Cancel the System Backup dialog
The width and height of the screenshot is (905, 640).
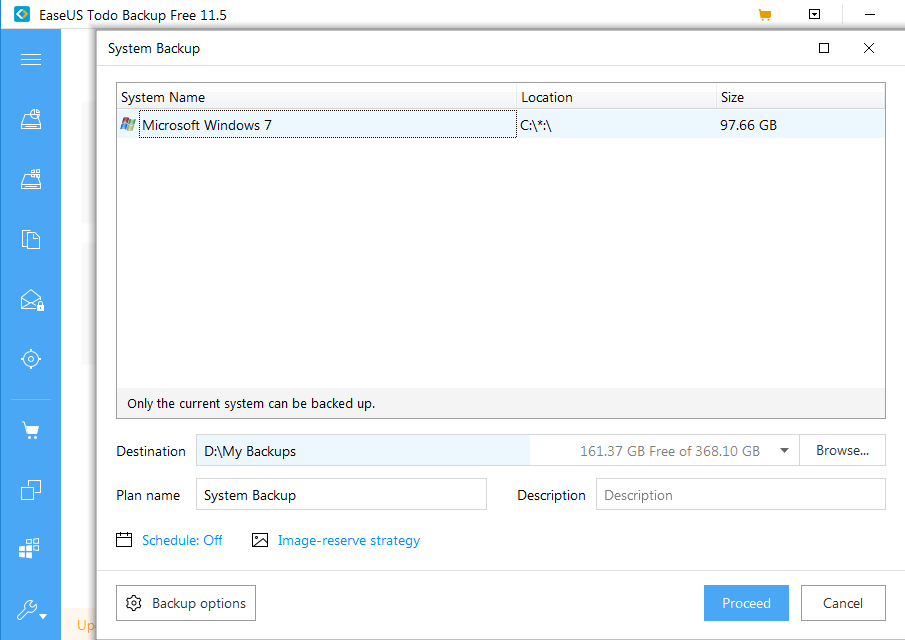tap(842, 603)
